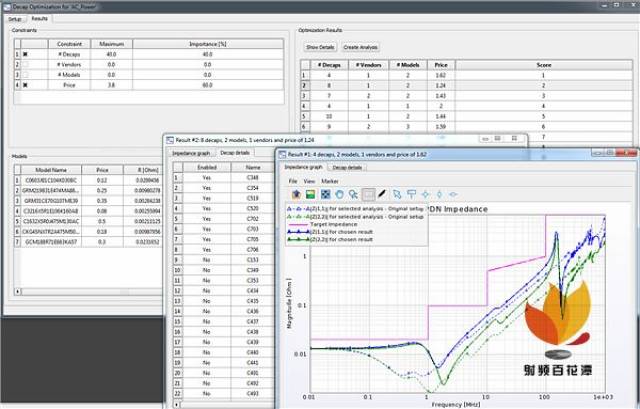Click the Create Analysis button

point(360,47)
